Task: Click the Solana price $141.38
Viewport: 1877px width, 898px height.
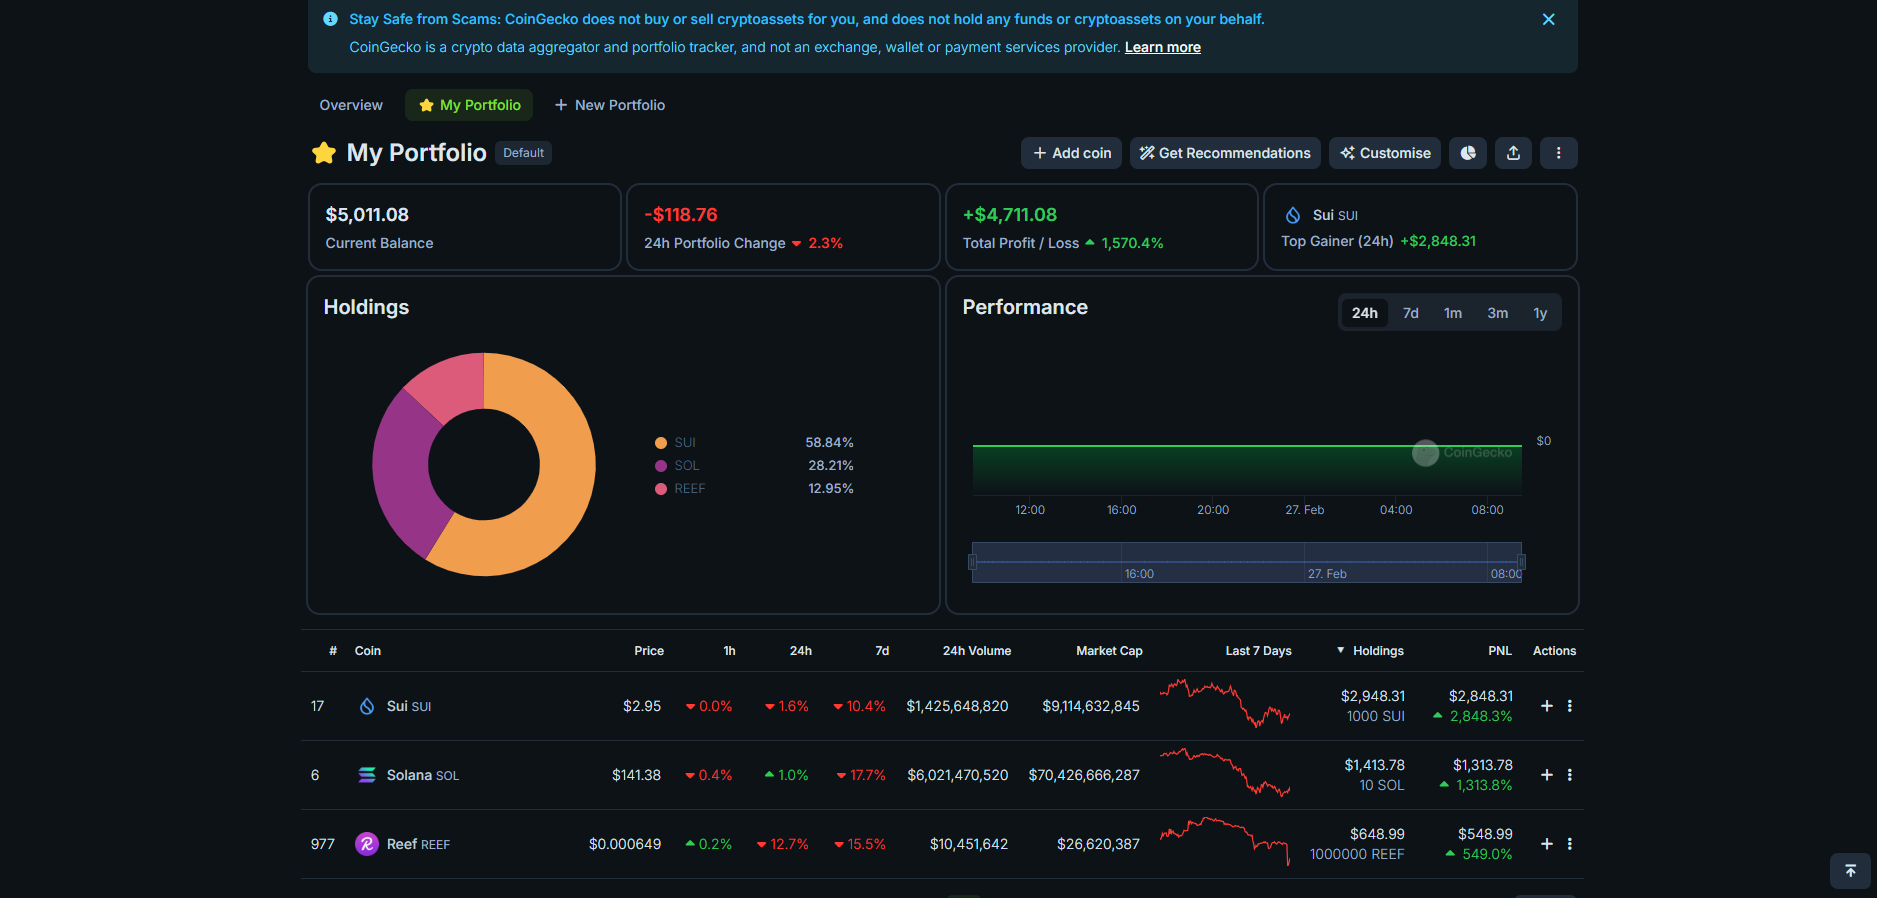Action: tap(636, 775)
